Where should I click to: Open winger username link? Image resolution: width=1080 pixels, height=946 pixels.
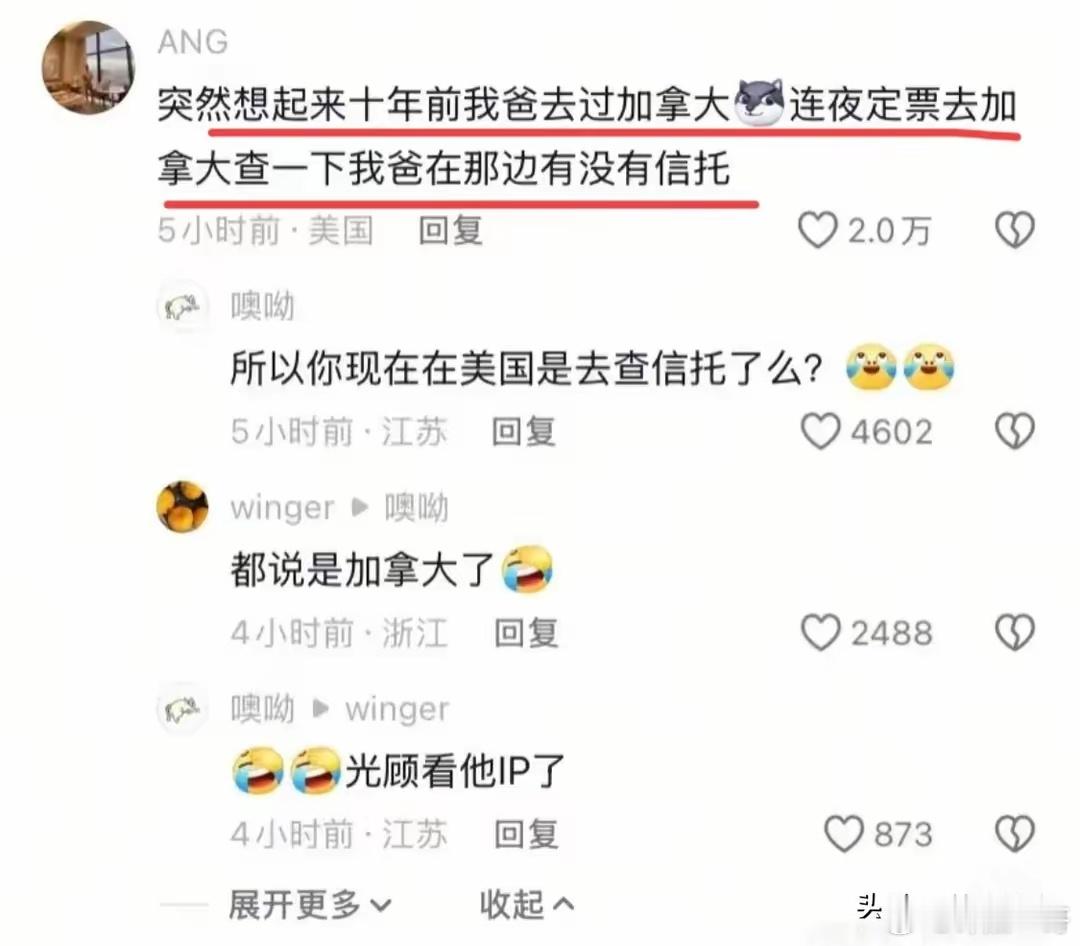point(282,508)
